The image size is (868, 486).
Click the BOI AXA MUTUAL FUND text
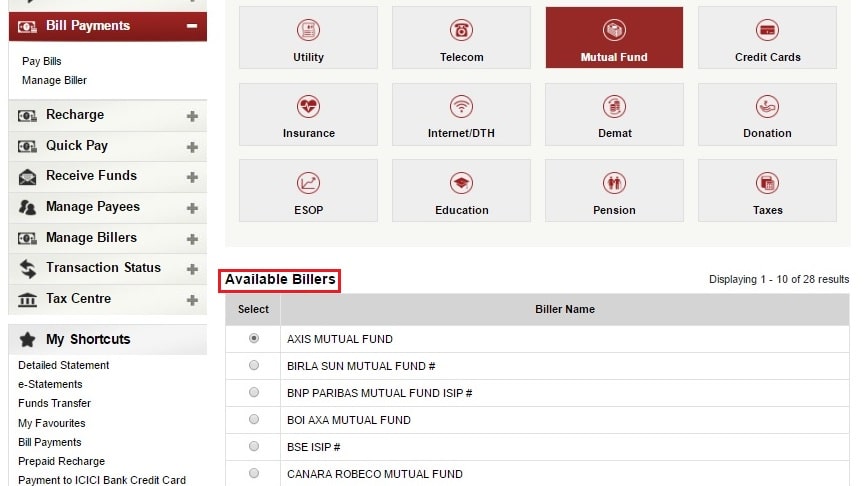(349, 420)
